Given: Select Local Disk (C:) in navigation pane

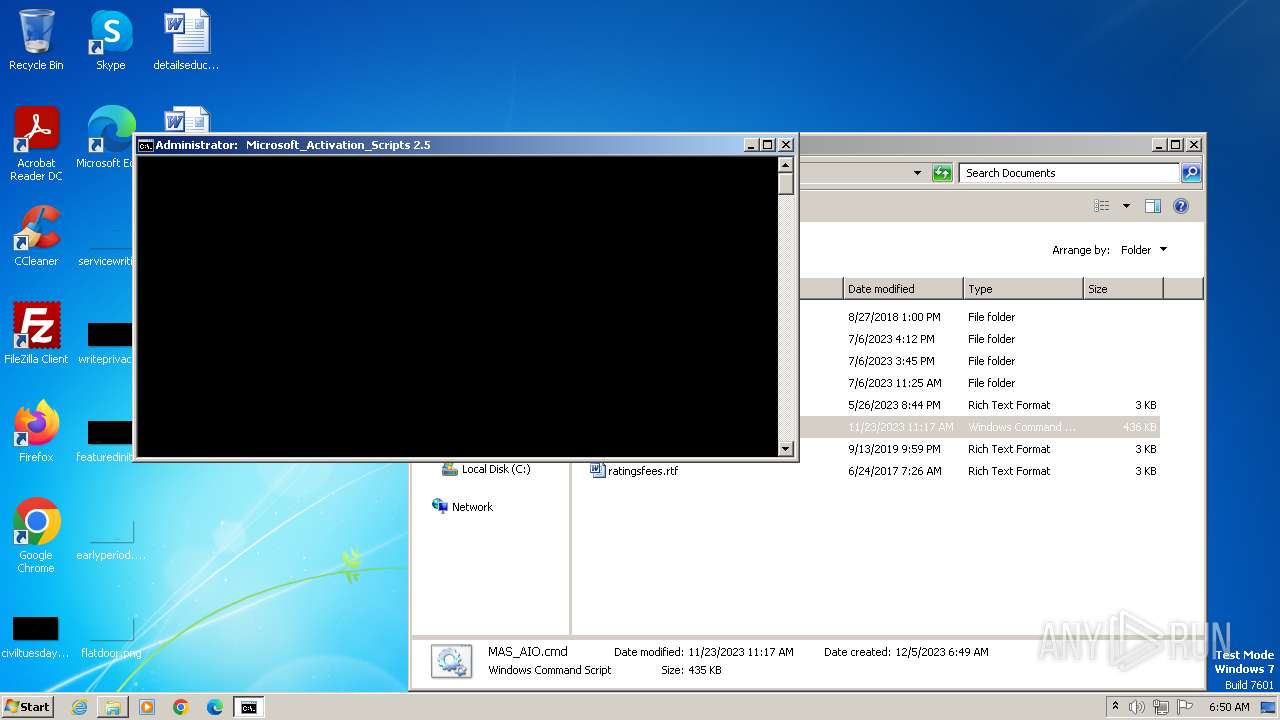Looking at the screenshot, I should point(488,469).
